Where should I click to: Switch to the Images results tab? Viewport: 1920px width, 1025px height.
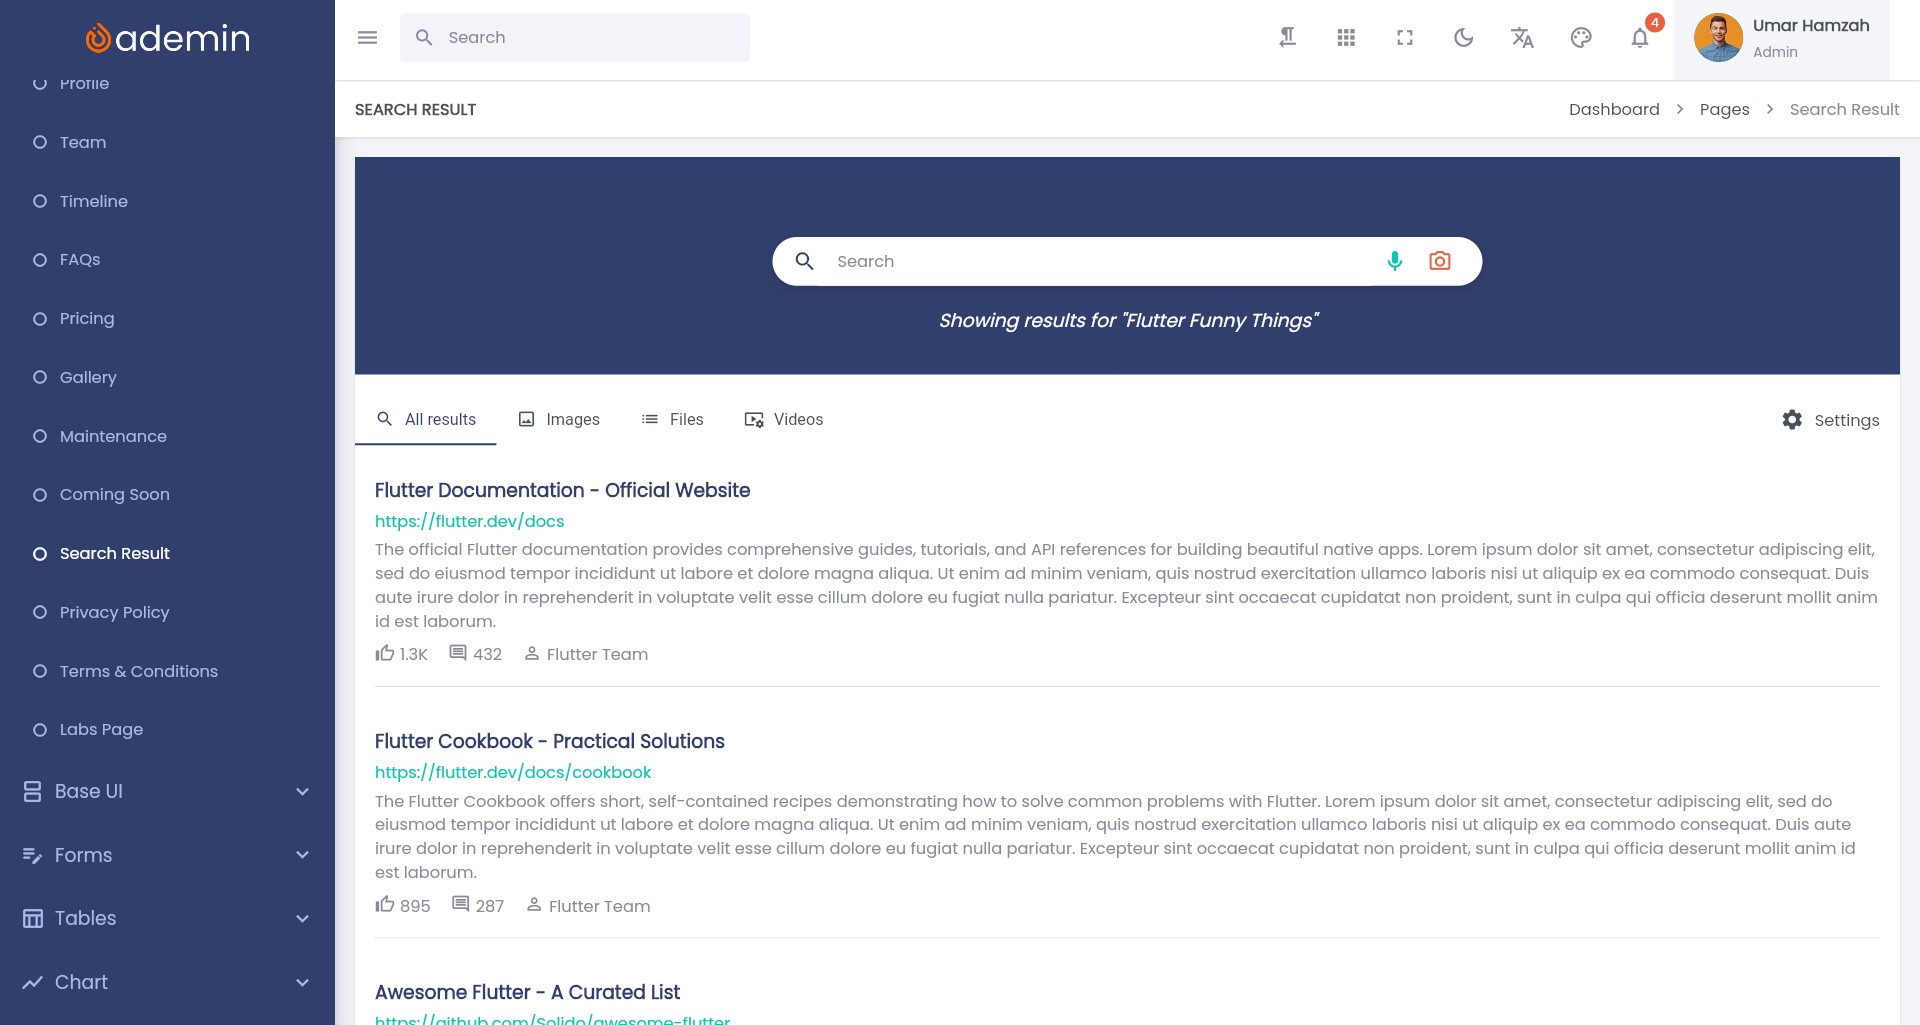(559, 420)
